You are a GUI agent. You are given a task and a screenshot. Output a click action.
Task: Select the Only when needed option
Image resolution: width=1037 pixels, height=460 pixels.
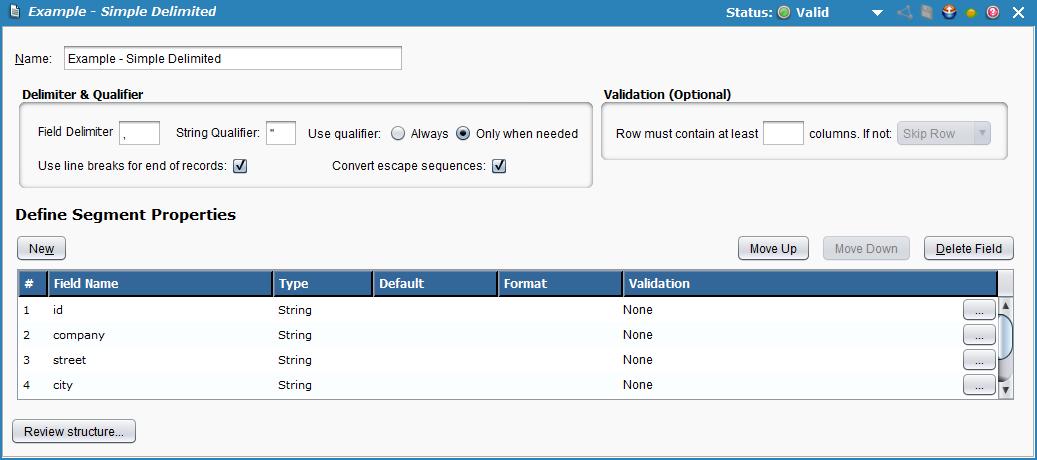click(464, 133)
